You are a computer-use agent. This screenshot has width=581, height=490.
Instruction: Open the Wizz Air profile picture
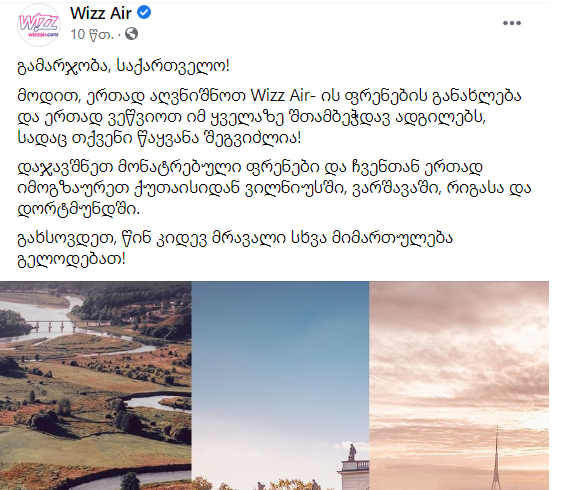39,24
